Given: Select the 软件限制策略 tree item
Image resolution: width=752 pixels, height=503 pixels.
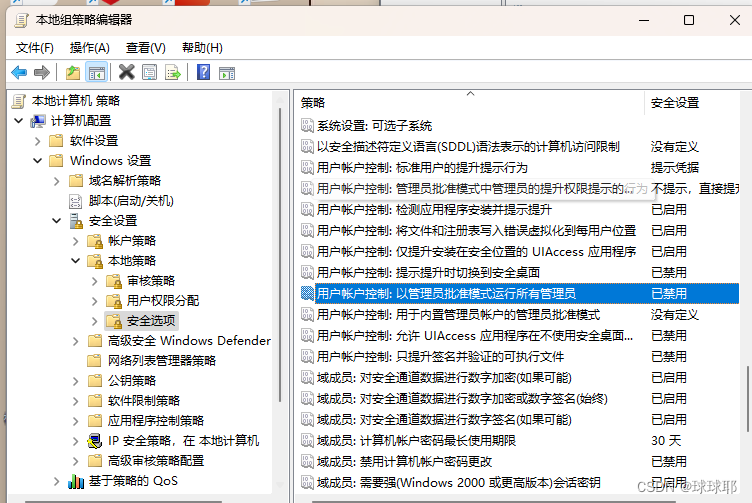Looking at the screenshot, I should (x=144, y=401).
